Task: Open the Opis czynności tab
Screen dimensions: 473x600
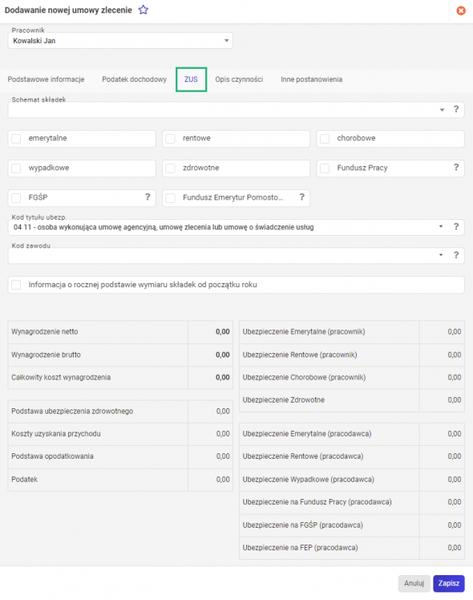Action: click(239, 80)
